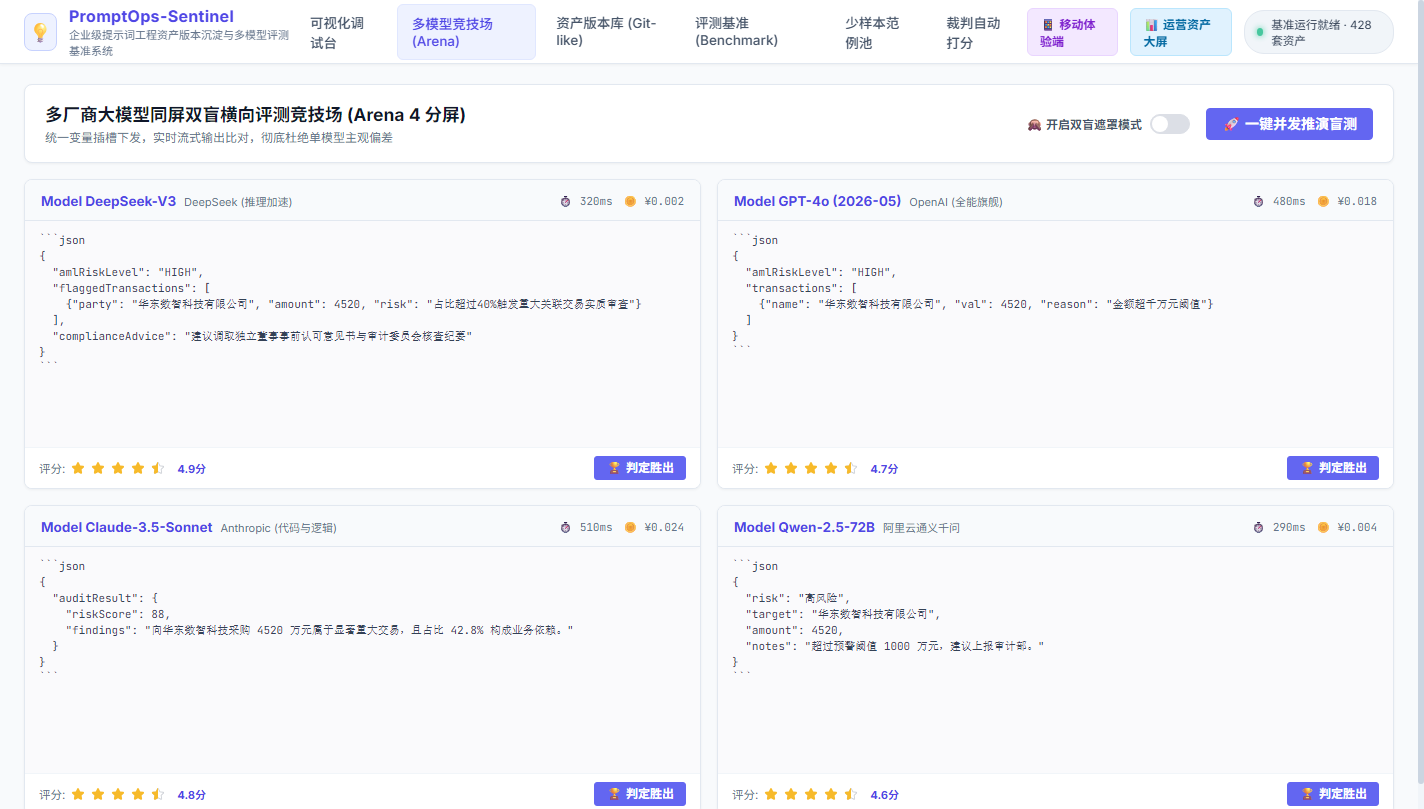The image size is (1424, 809).
Task: Click the third star in Claude-3.5-Sonnet rating
Action: [118, 794]
